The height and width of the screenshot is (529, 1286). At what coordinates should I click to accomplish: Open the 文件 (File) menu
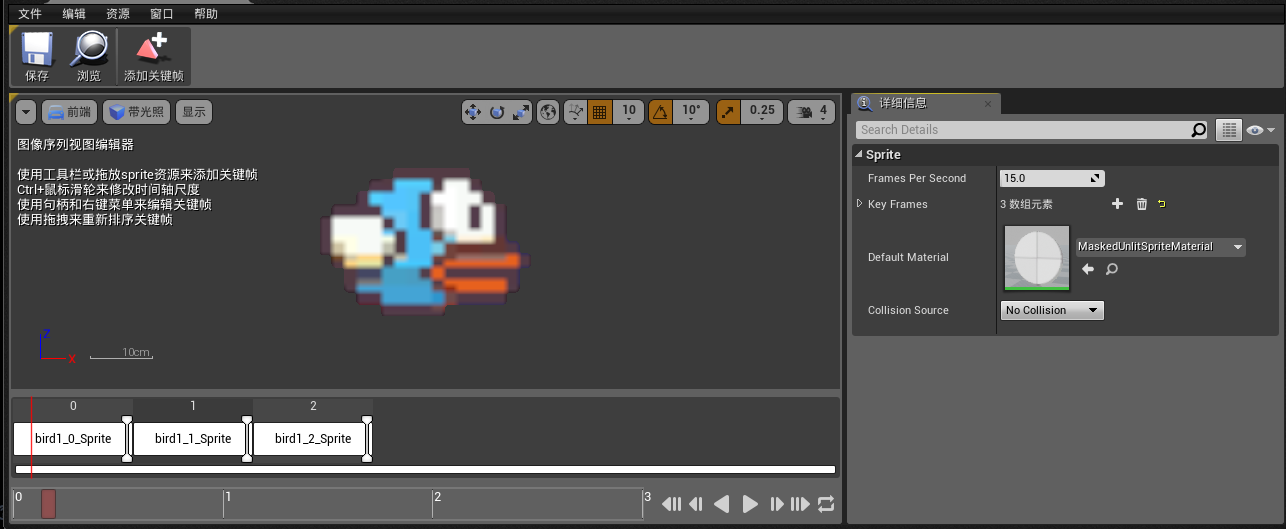pyautogui.click(x=30, y=14)
